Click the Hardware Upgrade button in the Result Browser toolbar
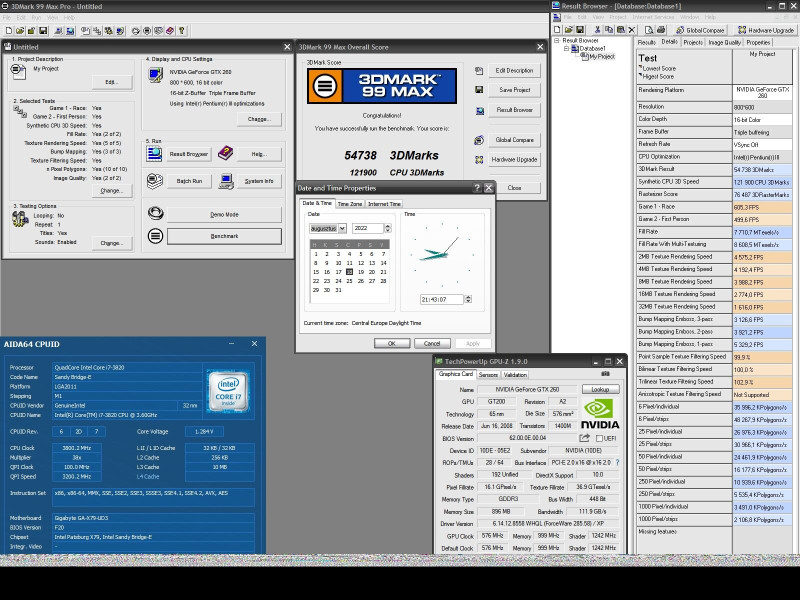 tap(766, 30)
